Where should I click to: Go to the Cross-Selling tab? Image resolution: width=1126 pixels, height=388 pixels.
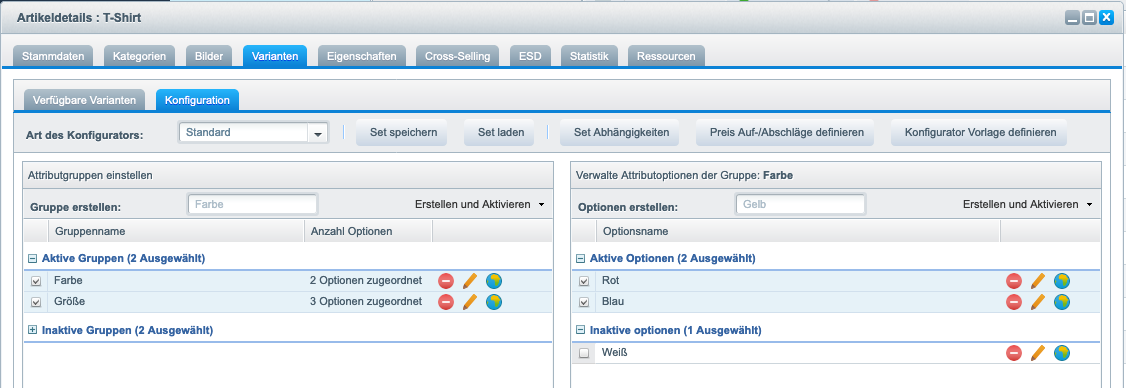coord(457,56)
